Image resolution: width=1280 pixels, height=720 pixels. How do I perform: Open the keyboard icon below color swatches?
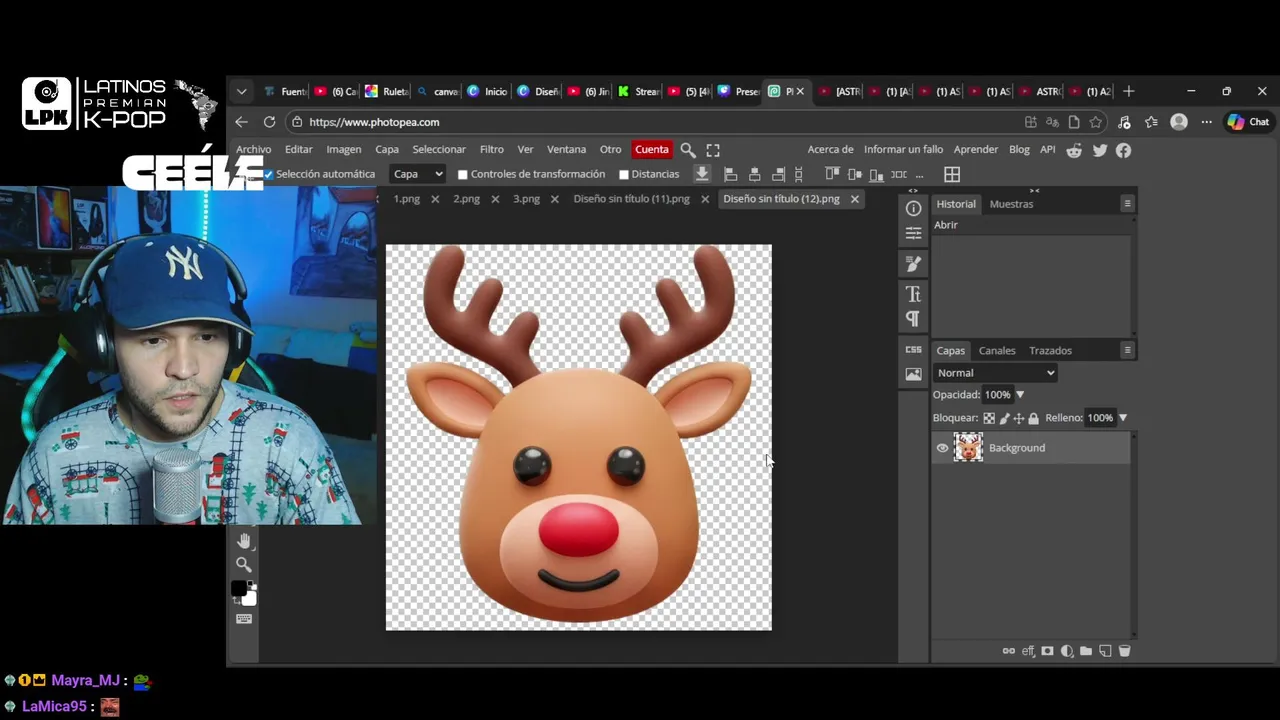point(244,619)
